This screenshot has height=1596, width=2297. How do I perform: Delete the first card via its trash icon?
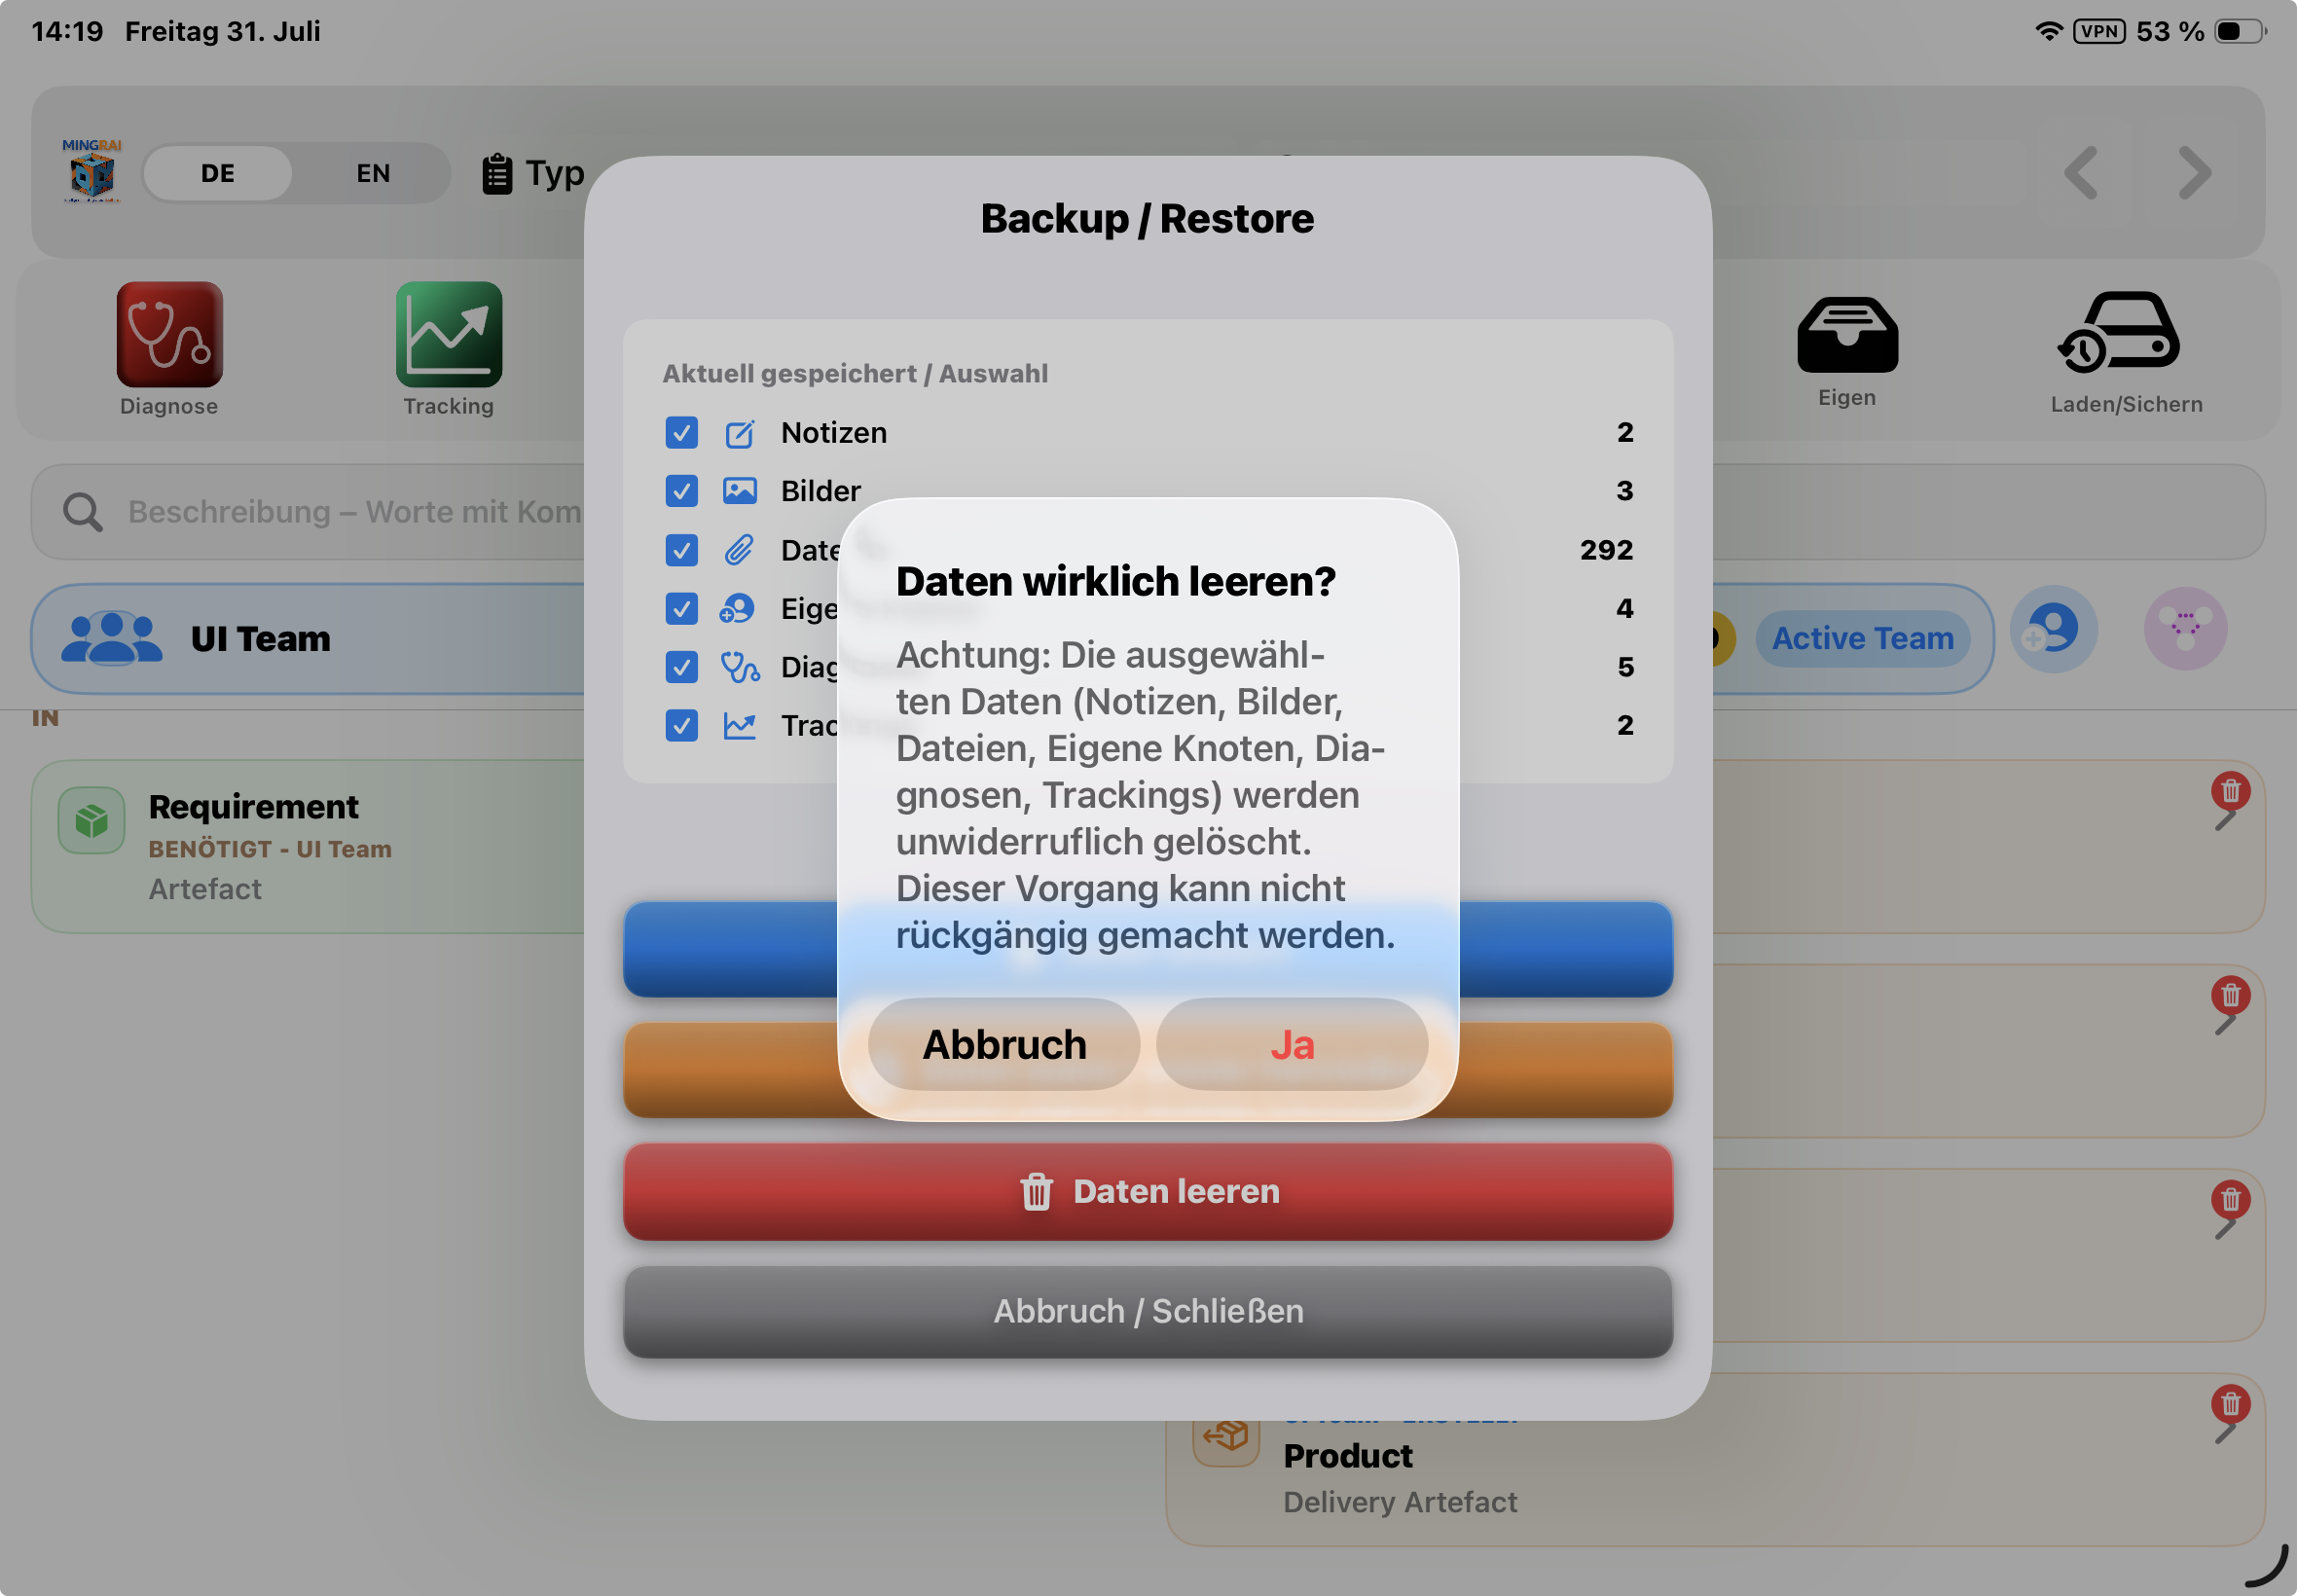coord(2231,791)
